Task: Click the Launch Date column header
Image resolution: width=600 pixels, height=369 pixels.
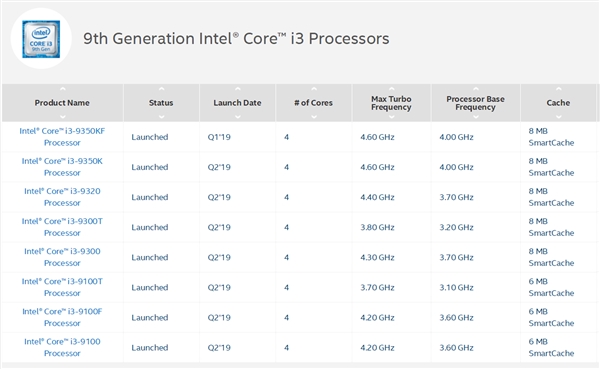Action: [237, 103]
